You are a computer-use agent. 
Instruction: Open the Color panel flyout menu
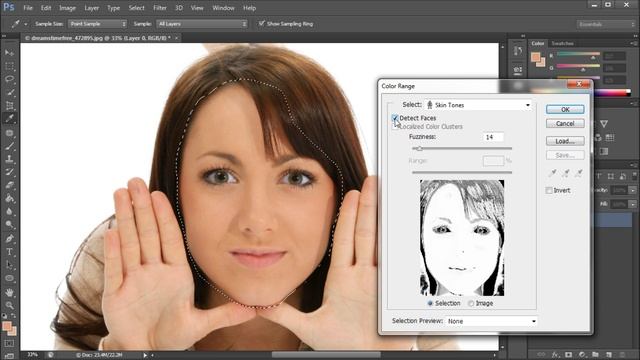click(x=634, y=43)
